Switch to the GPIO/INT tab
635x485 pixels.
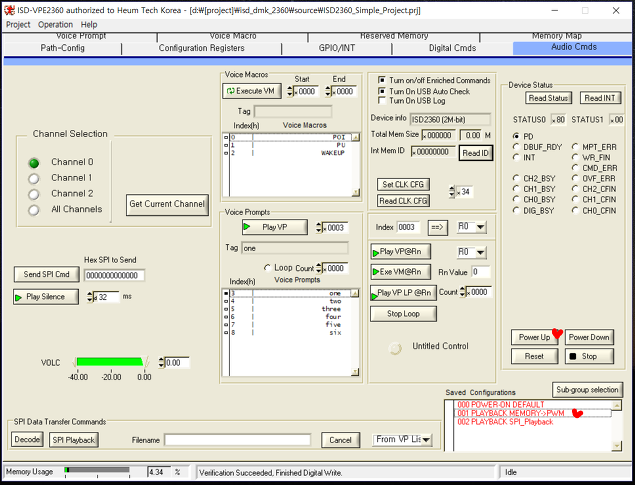click(337, 48)
